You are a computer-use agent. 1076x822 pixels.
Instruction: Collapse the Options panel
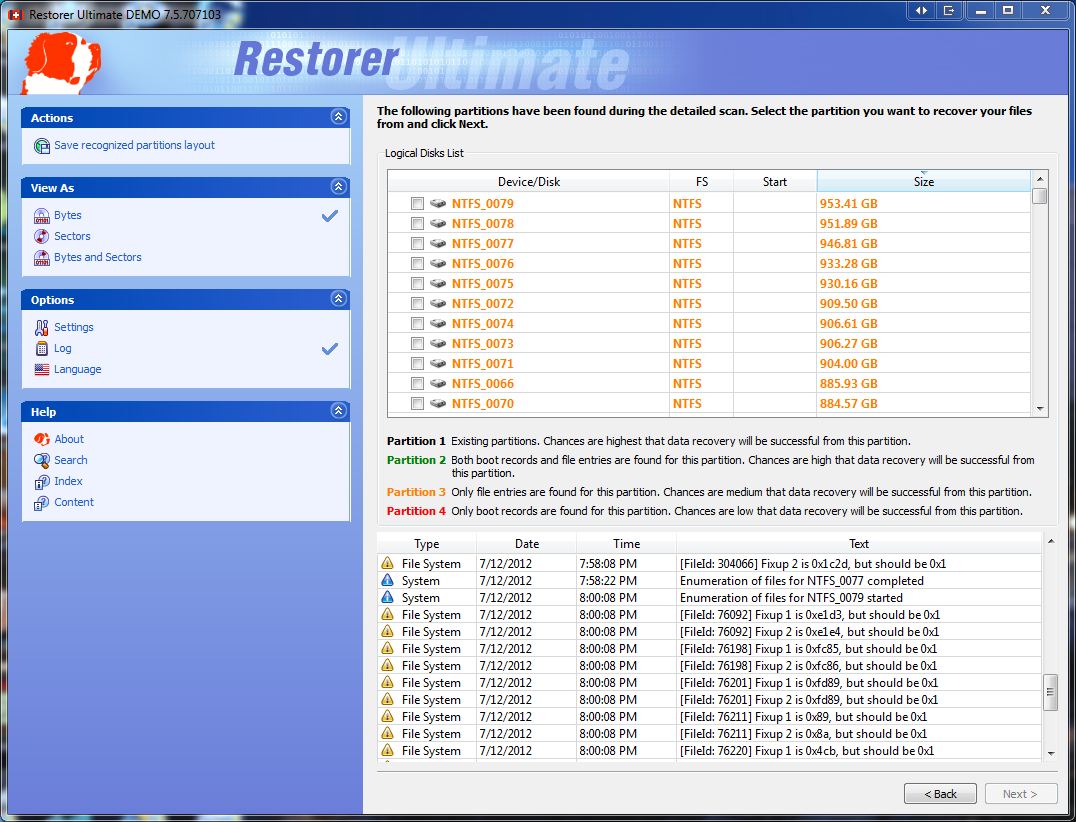click(x=338, y=298)
